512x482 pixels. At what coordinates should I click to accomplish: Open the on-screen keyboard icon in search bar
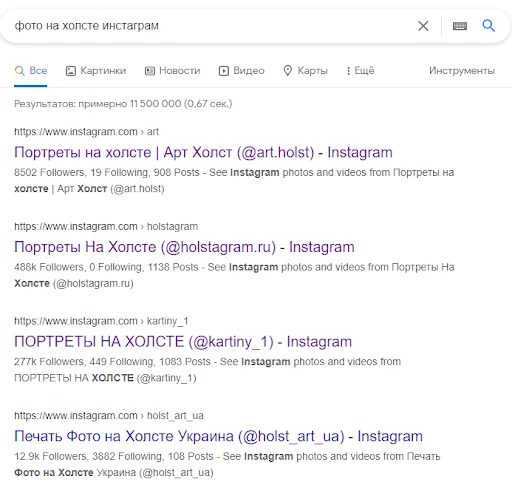click(x=460, y=26)
